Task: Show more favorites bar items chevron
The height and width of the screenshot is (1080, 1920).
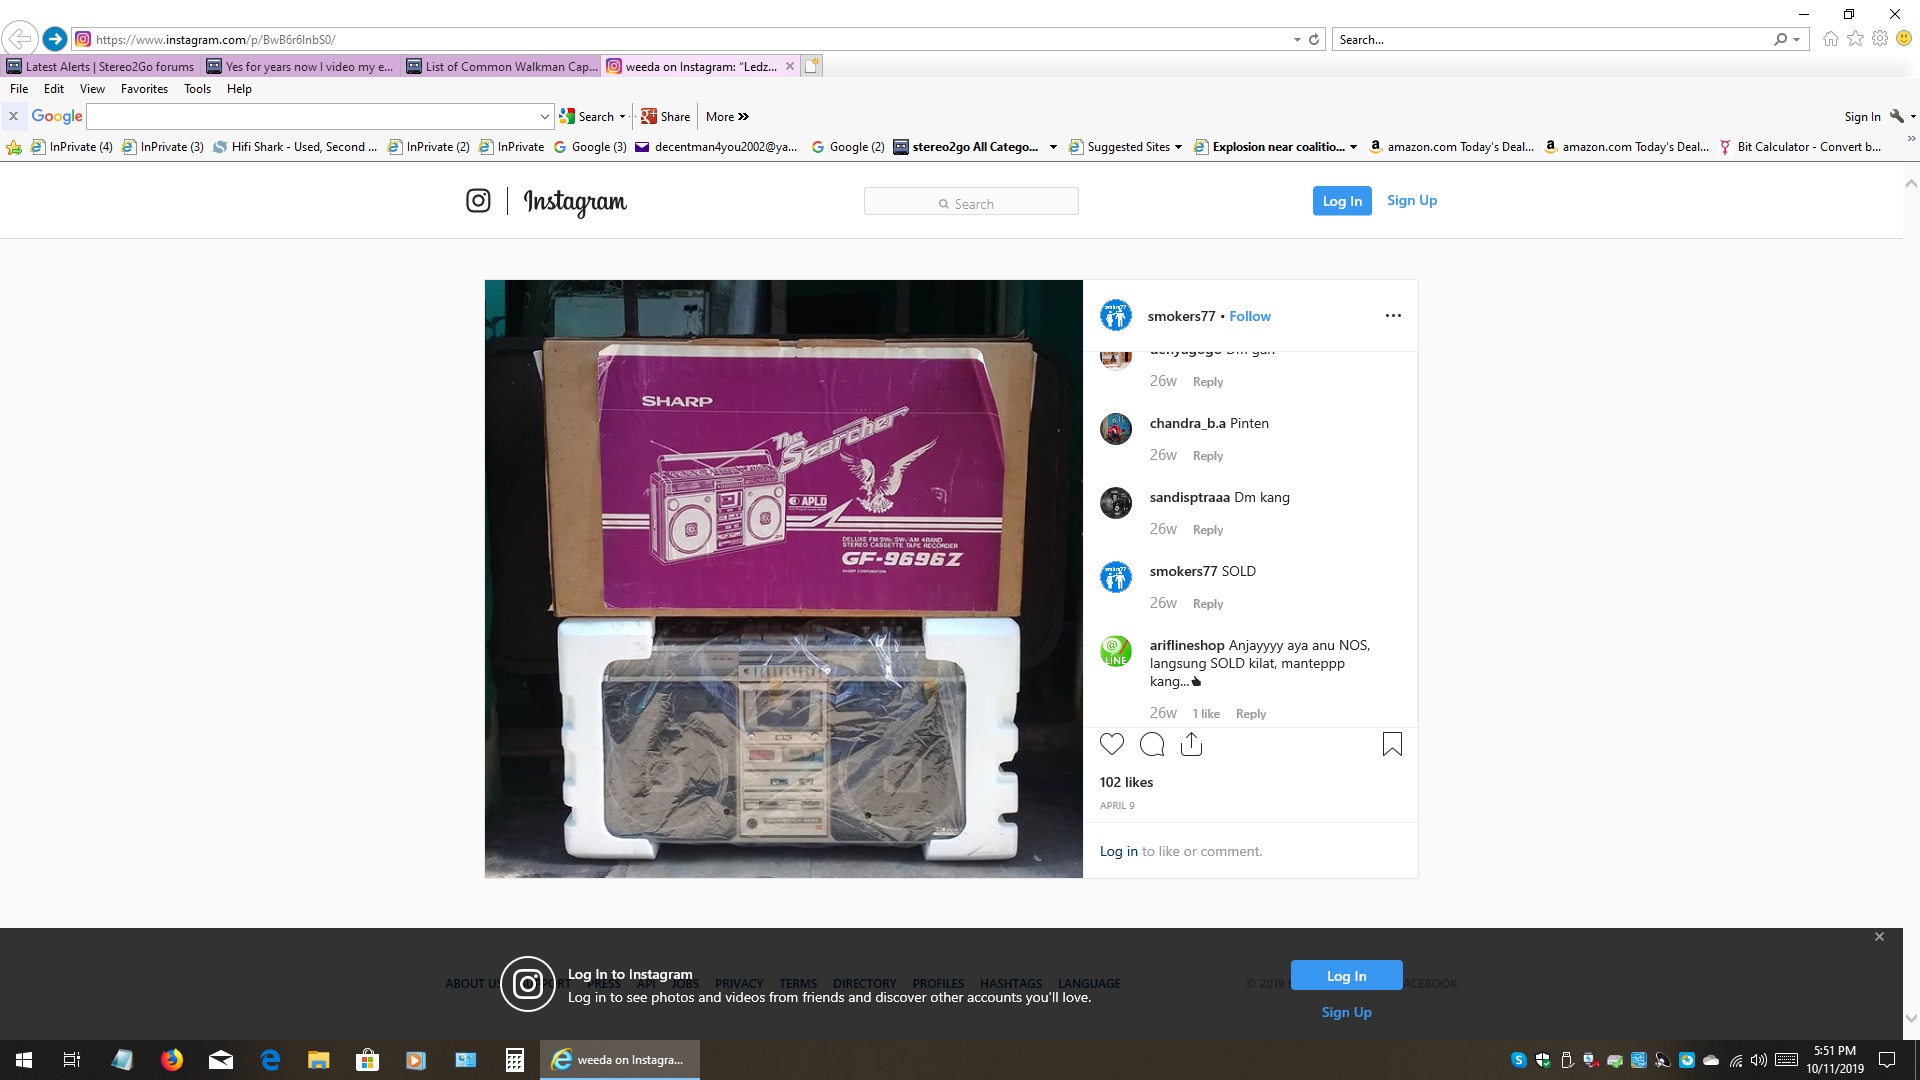Action: (1911, 140)
